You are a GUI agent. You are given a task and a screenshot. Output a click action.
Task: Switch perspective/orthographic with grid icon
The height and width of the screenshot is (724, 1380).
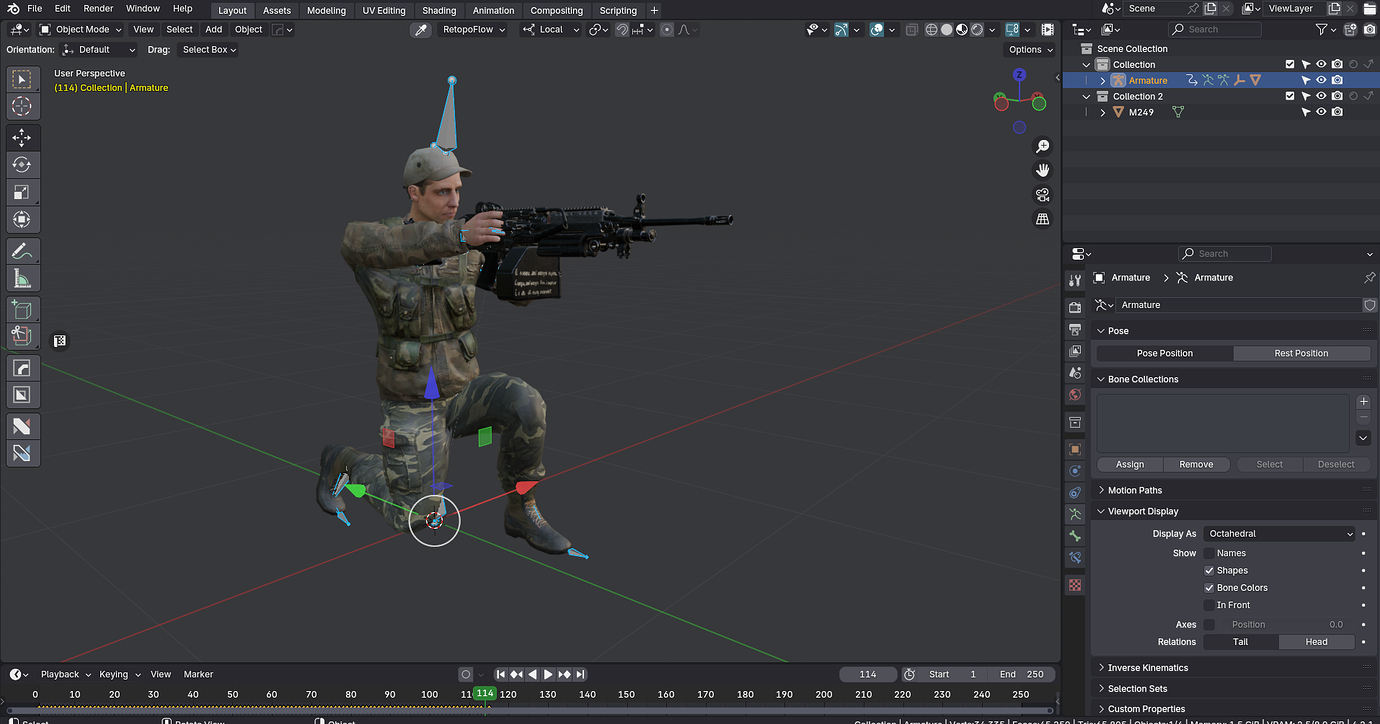pyautogui.click(x=1042, y=219)
